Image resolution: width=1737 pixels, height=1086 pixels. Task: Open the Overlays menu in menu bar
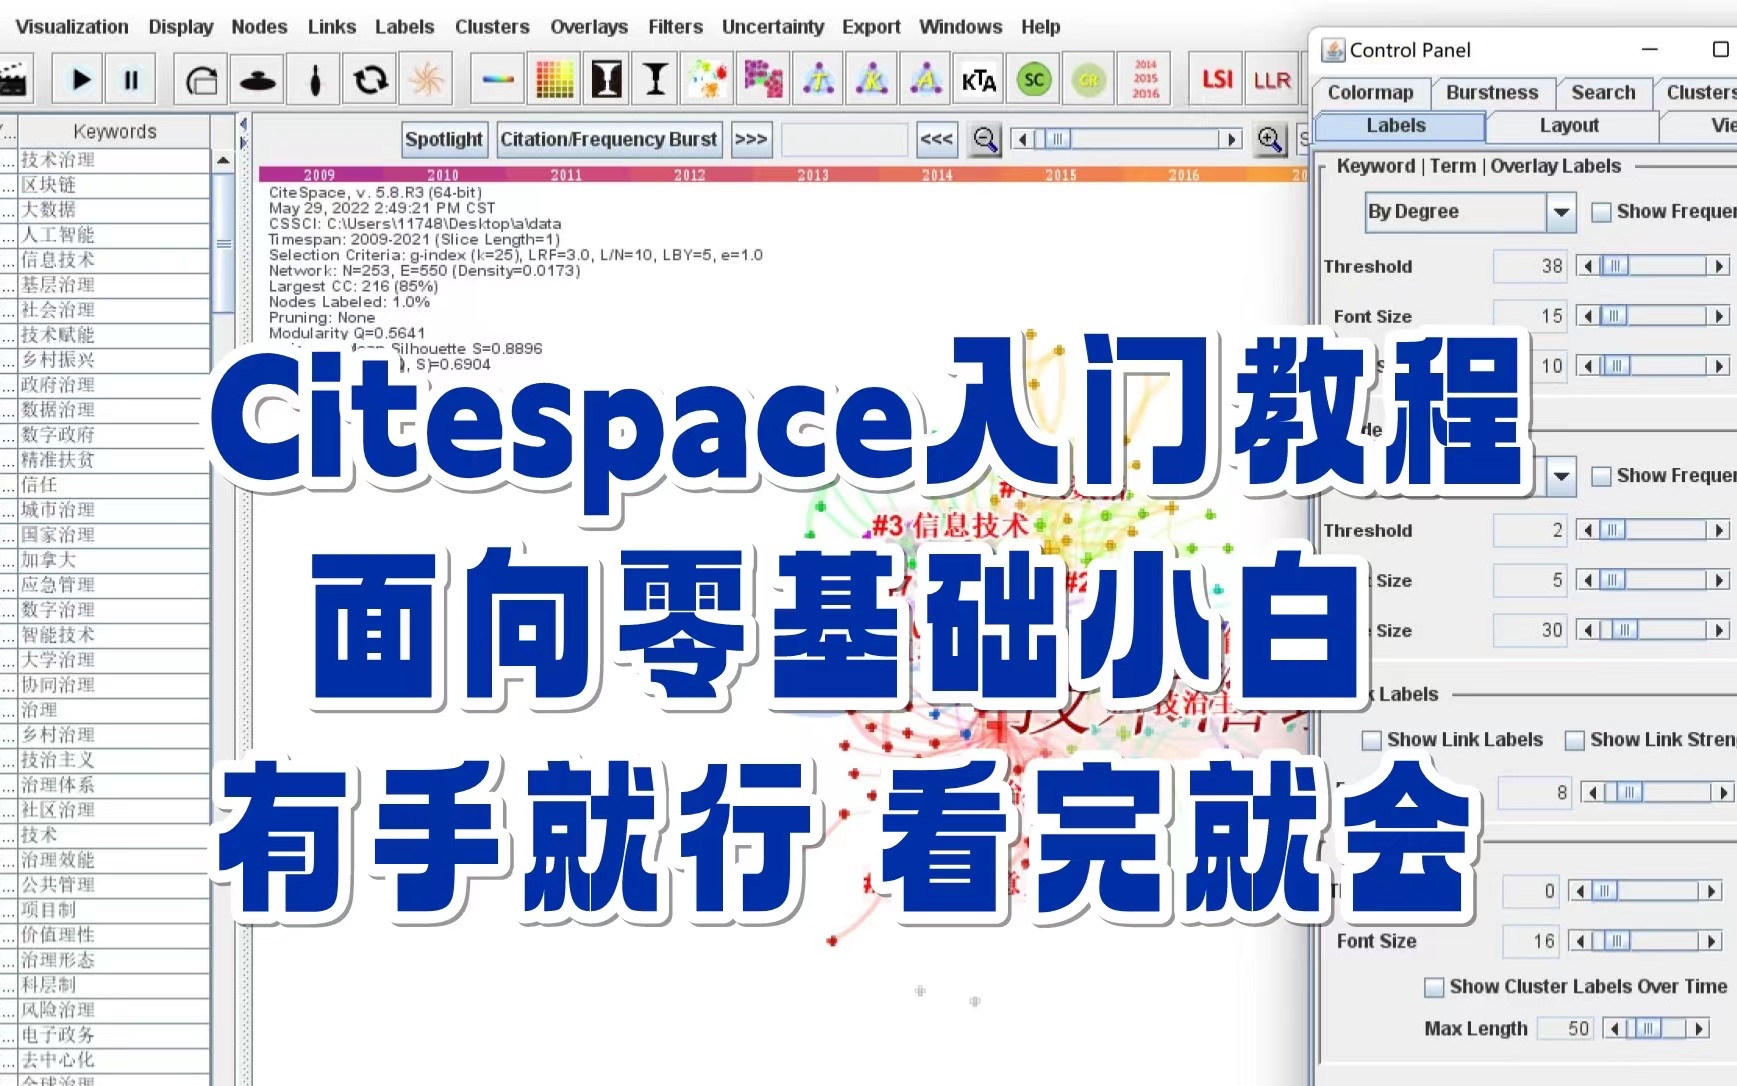coord(589,27)
